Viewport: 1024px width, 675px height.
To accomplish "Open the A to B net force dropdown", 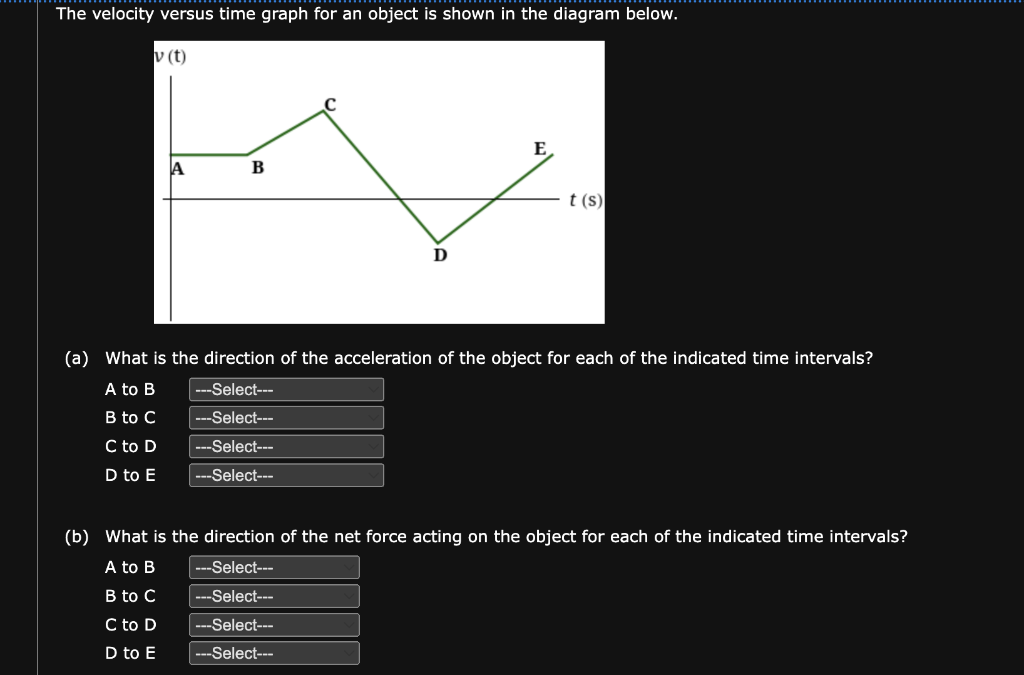I will 274,567.
